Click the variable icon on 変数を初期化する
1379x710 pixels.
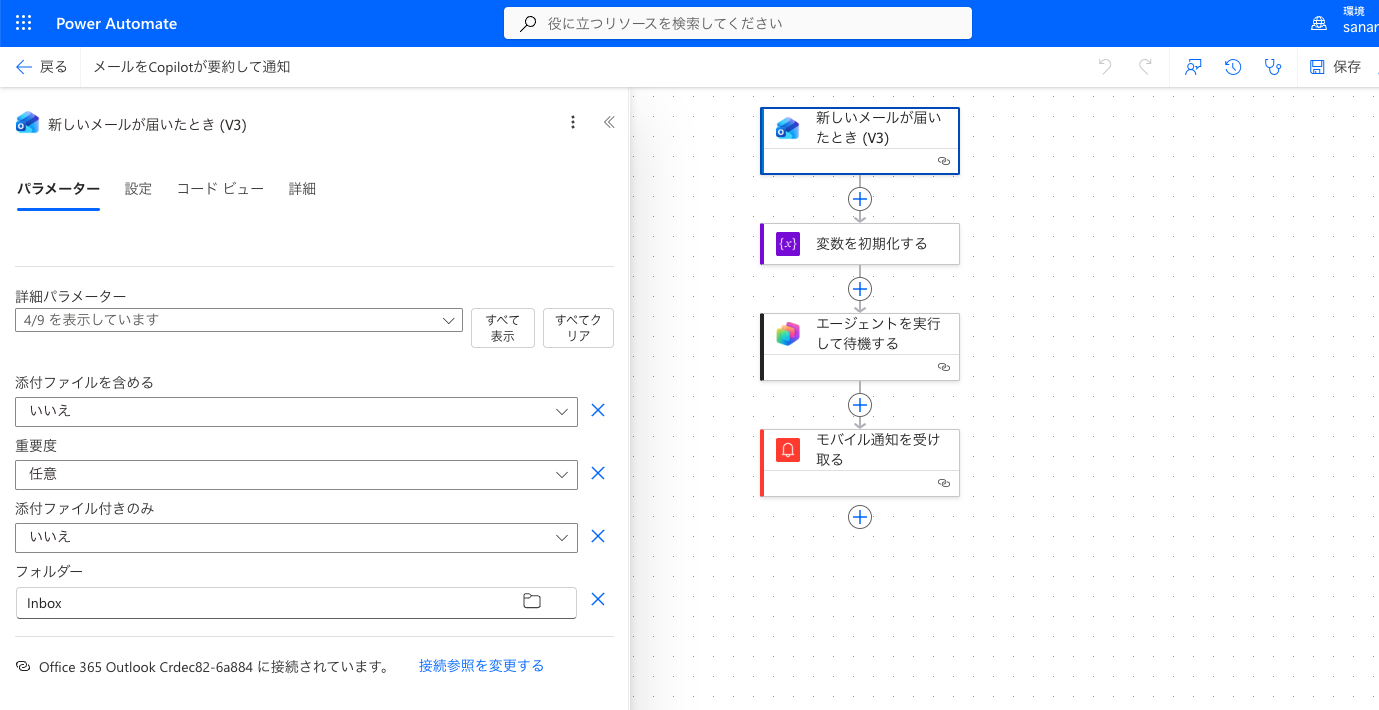click(788, 244)
